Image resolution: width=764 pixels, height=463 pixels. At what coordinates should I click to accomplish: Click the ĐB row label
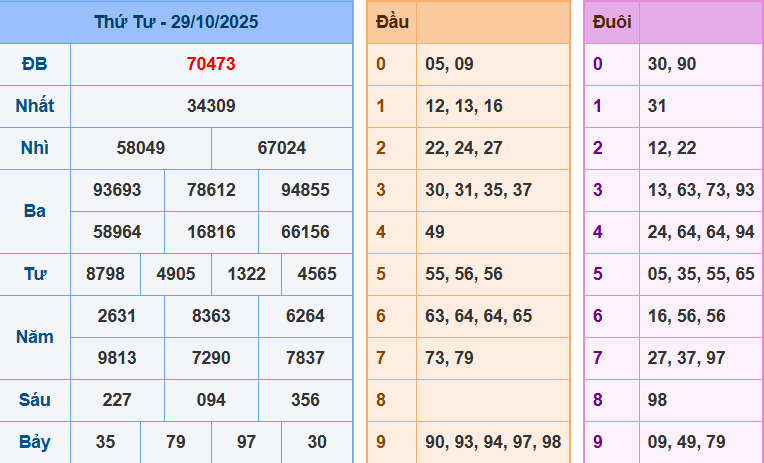click(35, 64)
